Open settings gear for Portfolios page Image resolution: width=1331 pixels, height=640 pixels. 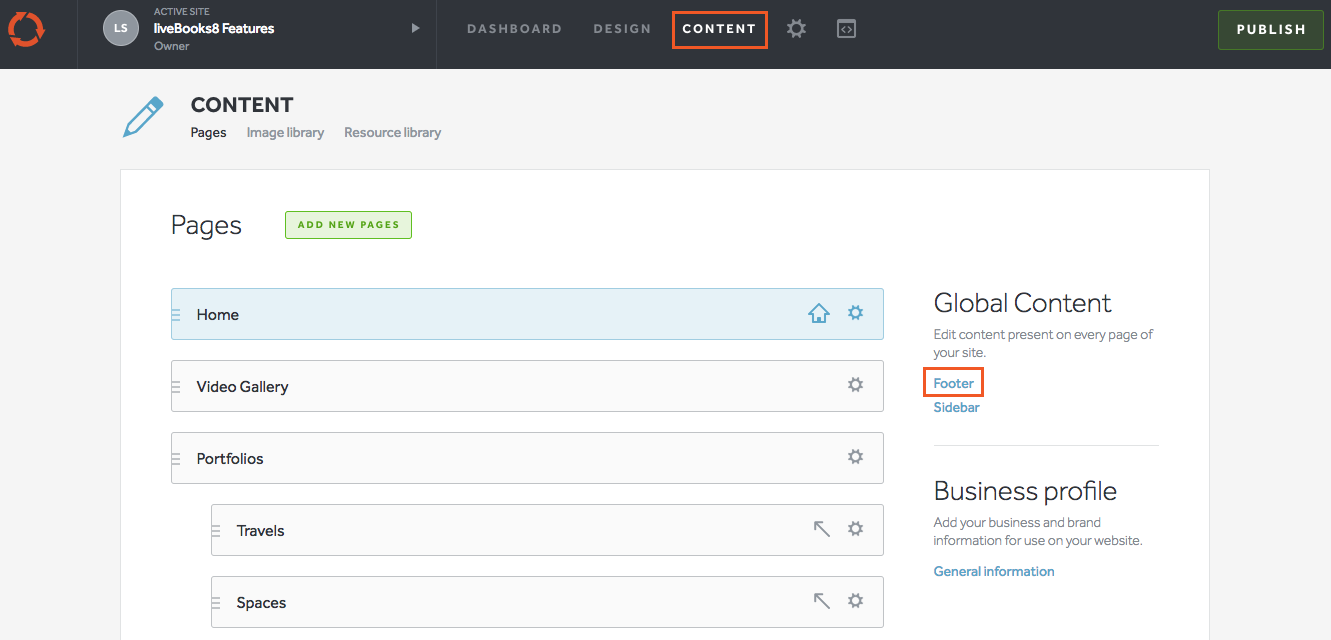point(855,457)
